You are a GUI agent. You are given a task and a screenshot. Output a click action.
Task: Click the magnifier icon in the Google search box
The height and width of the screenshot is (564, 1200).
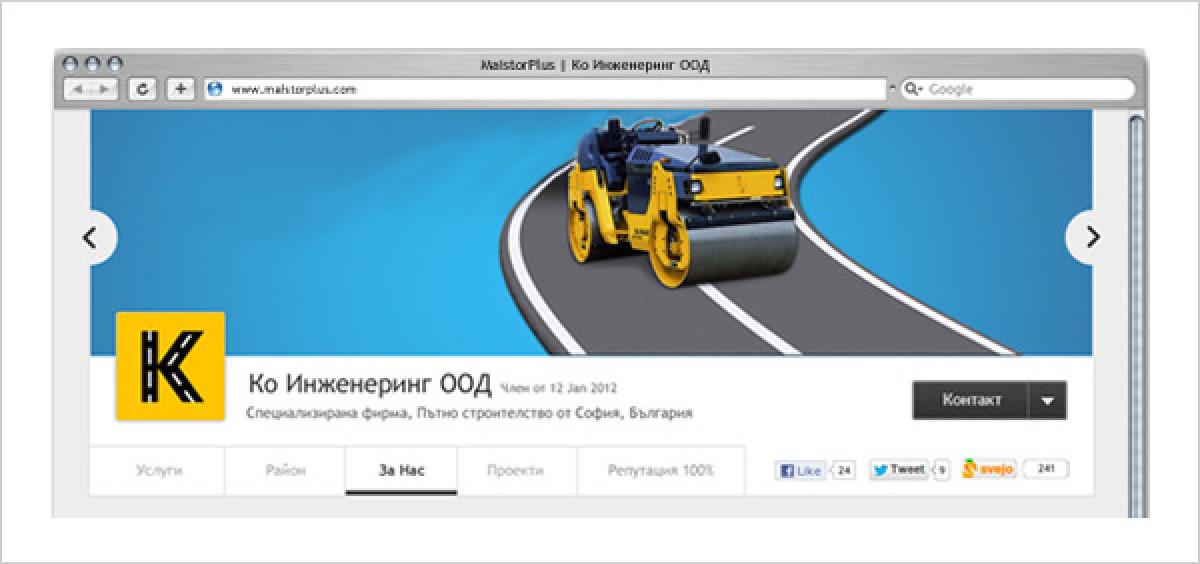tap(913, 89)
